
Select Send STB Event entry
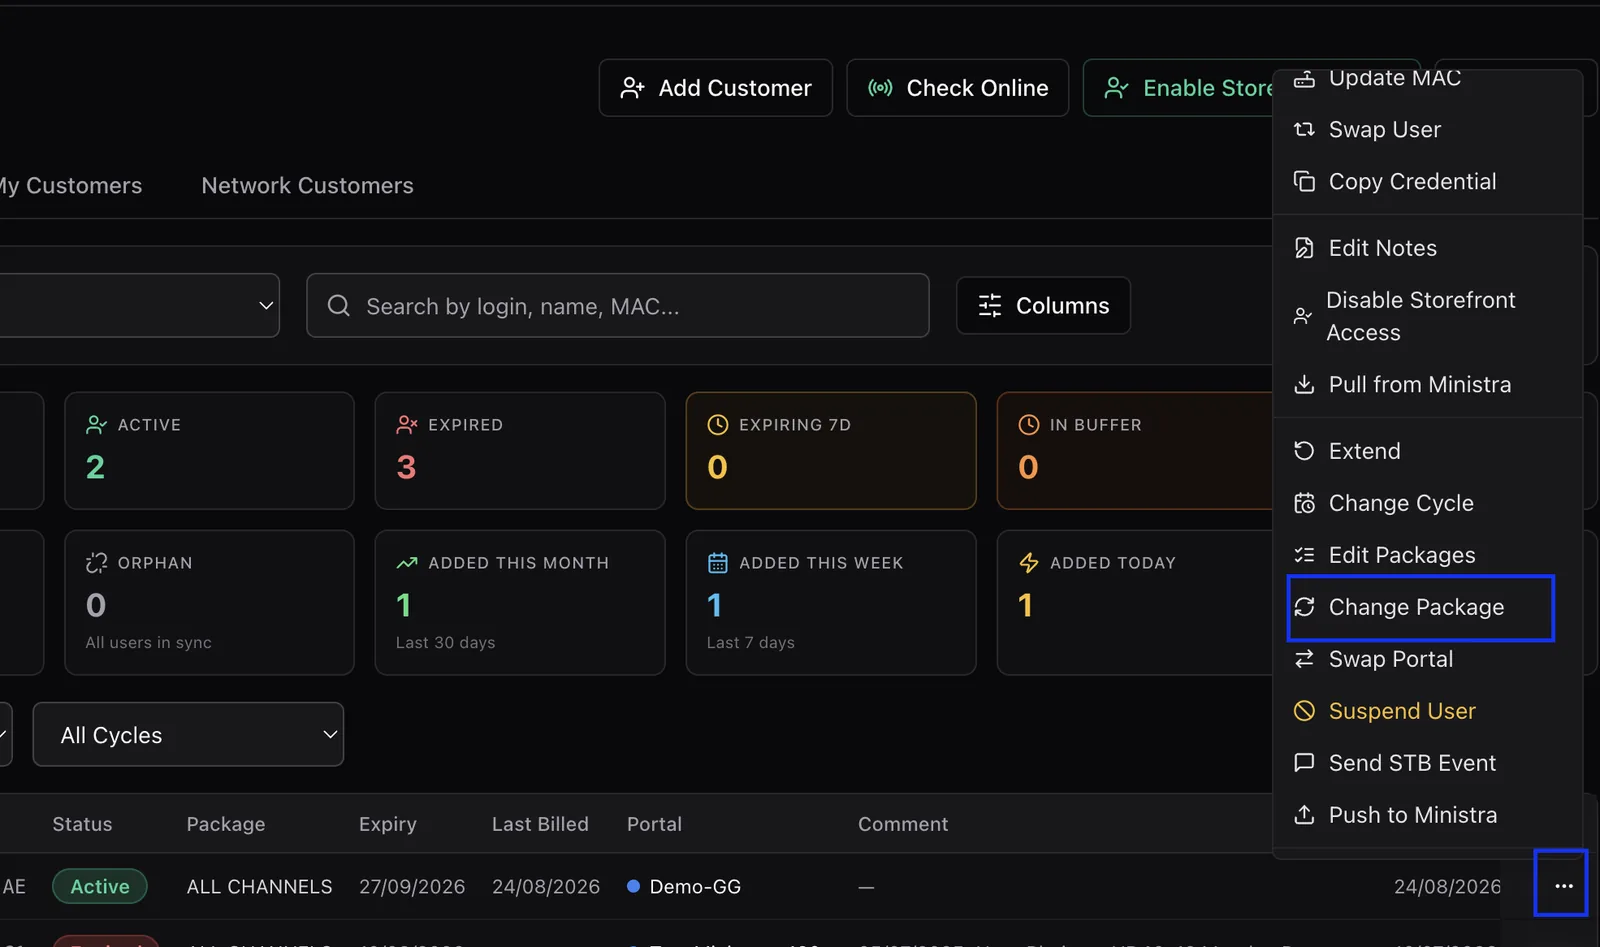click(1427, 763)
